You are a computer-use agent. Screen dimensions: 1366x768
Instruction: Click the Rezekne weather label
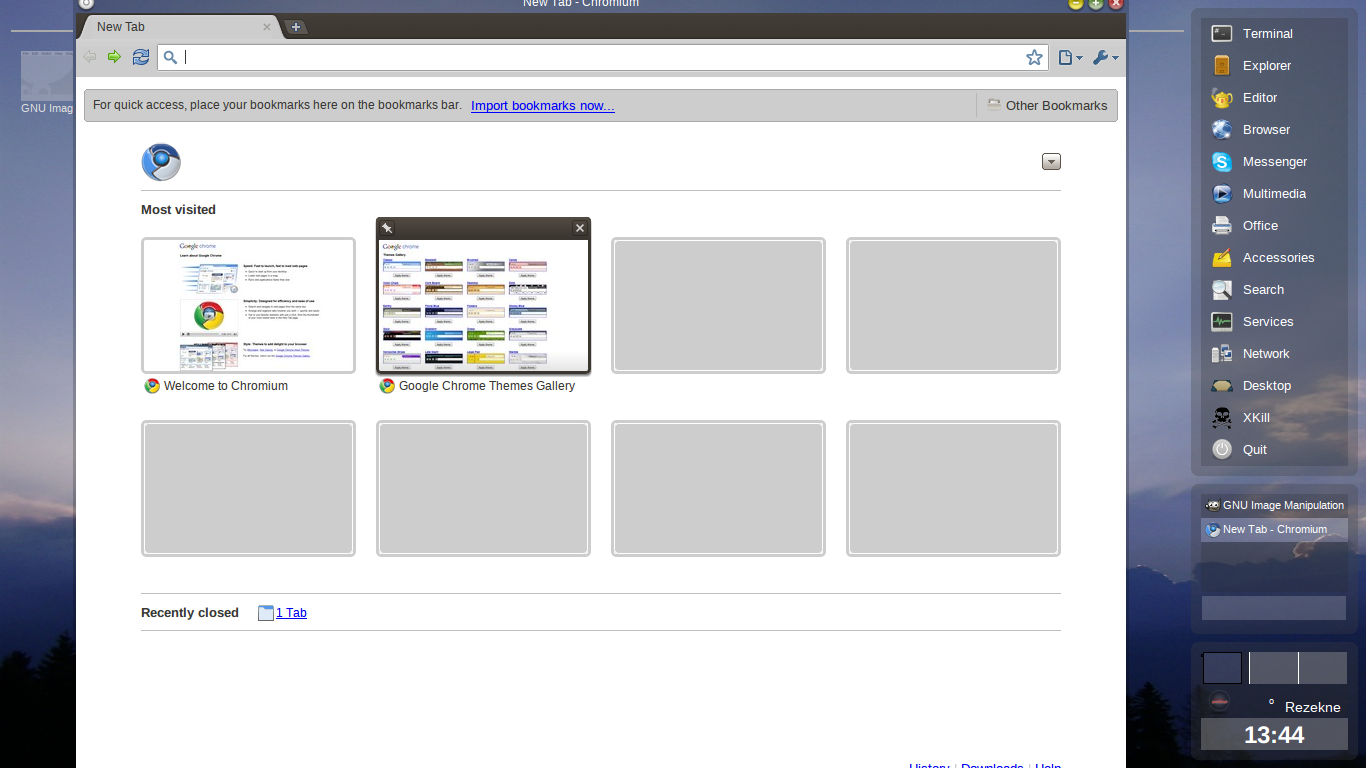[x=1312, y=707]
